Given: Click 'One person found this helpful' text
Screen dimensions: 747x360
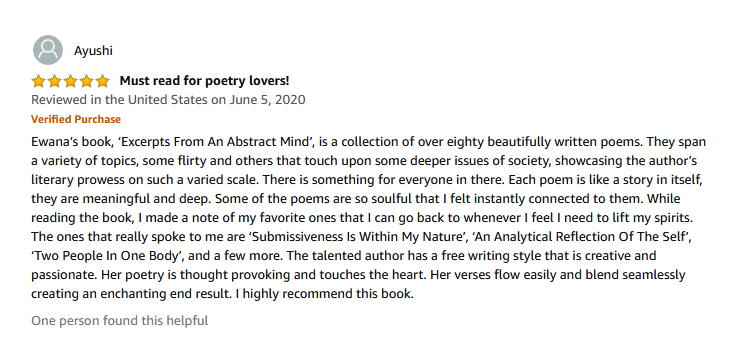Looking at the screenshot, I should pos(120,320).
